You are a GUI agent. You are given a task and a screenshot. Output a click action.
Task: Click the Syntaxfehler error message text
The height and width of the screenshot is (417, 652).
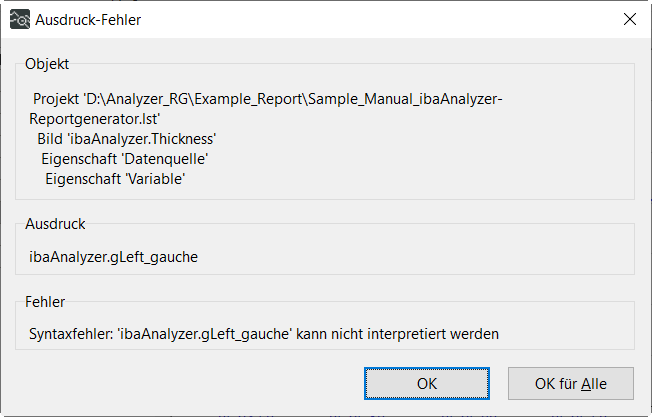pos(264,332)
